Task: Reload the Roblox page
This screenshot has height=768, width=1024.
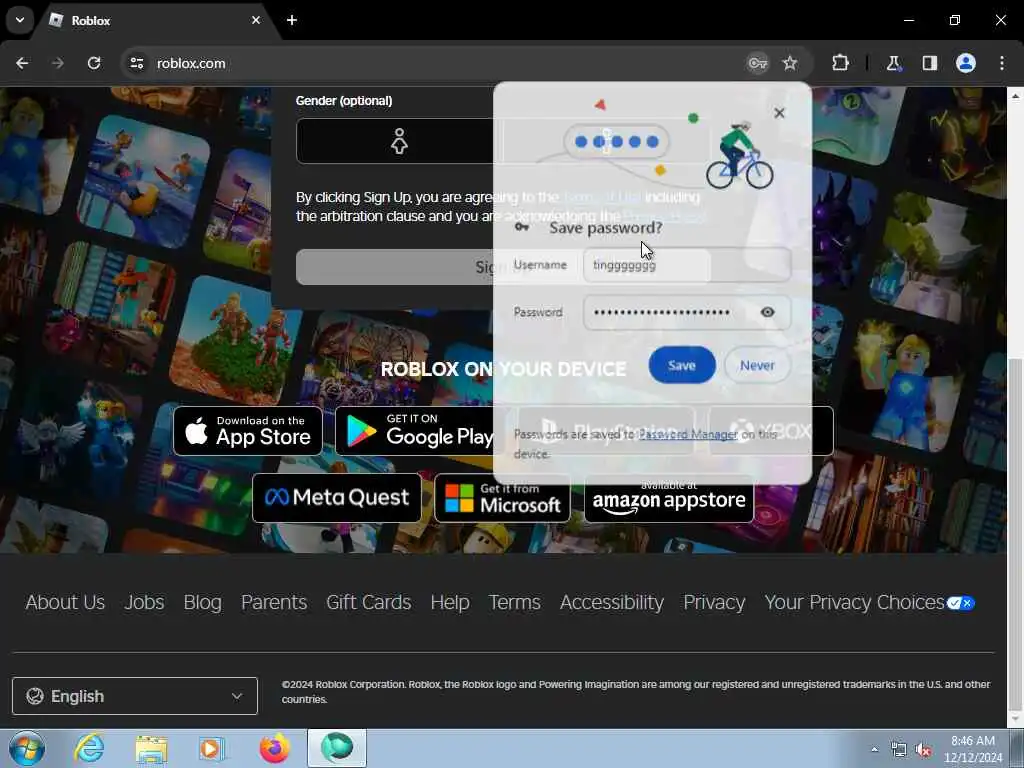Action: pyautogui.click(x=94, y=63)
